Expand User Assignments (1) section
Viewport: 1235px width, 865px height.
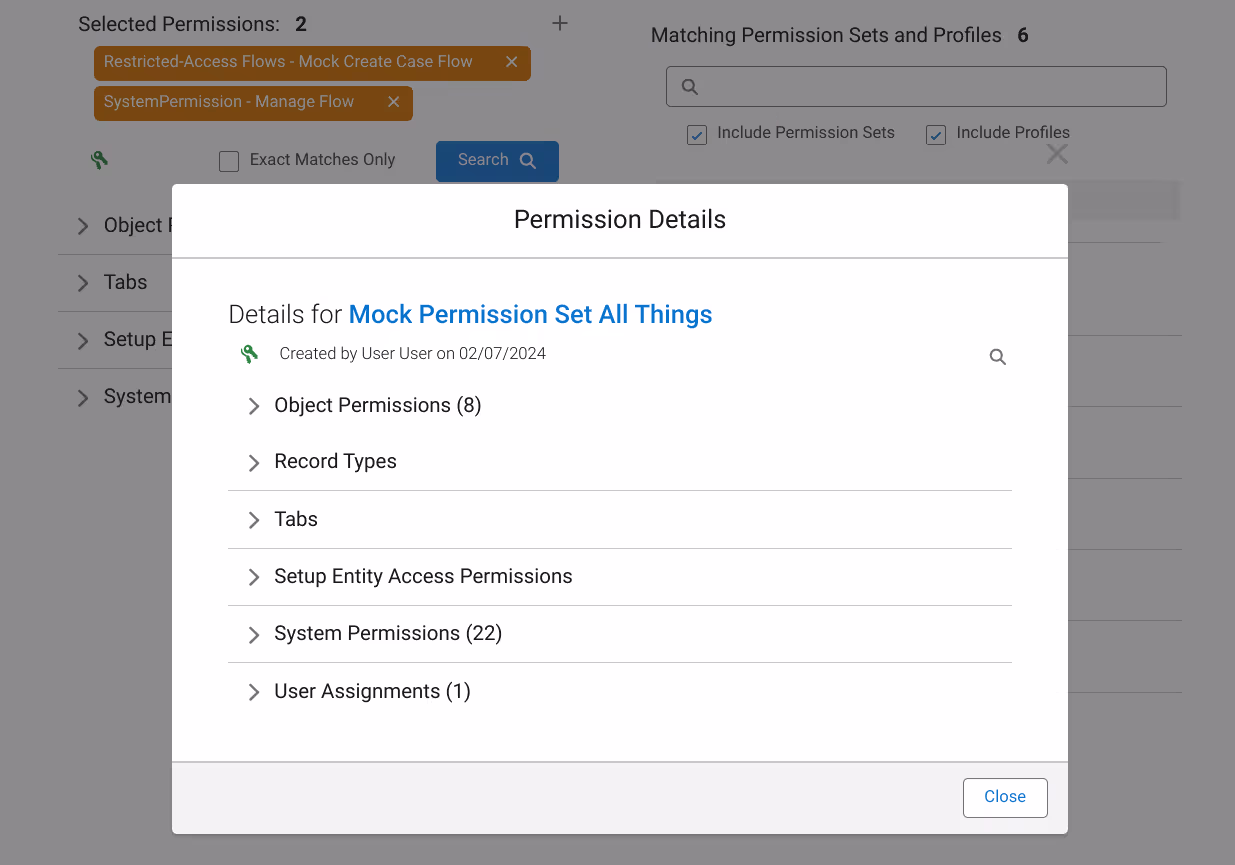pyautogui.click(x=620, y=692)
